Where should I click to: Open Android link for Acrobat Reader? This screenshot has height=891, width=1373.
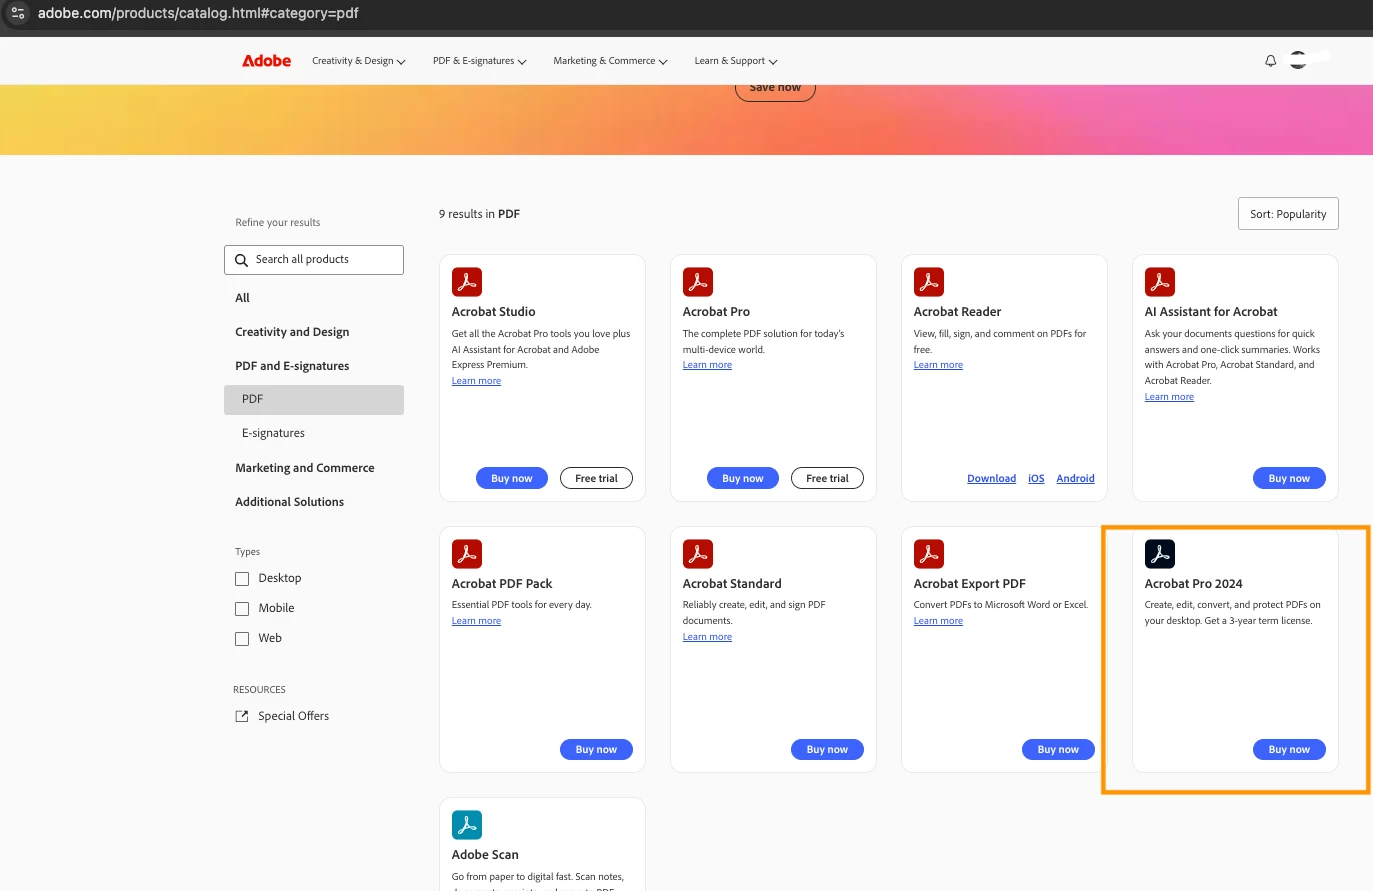point(1075,479)
